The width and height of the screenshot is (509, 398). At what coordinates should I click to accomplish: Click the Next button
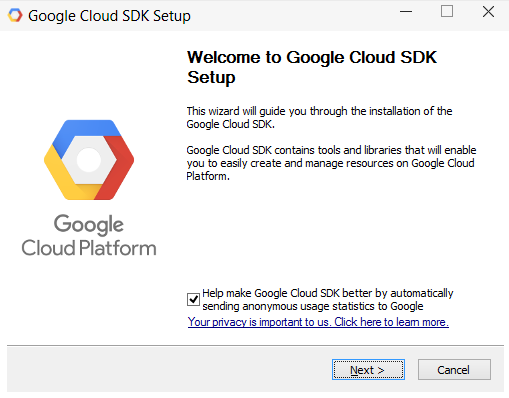368,369
